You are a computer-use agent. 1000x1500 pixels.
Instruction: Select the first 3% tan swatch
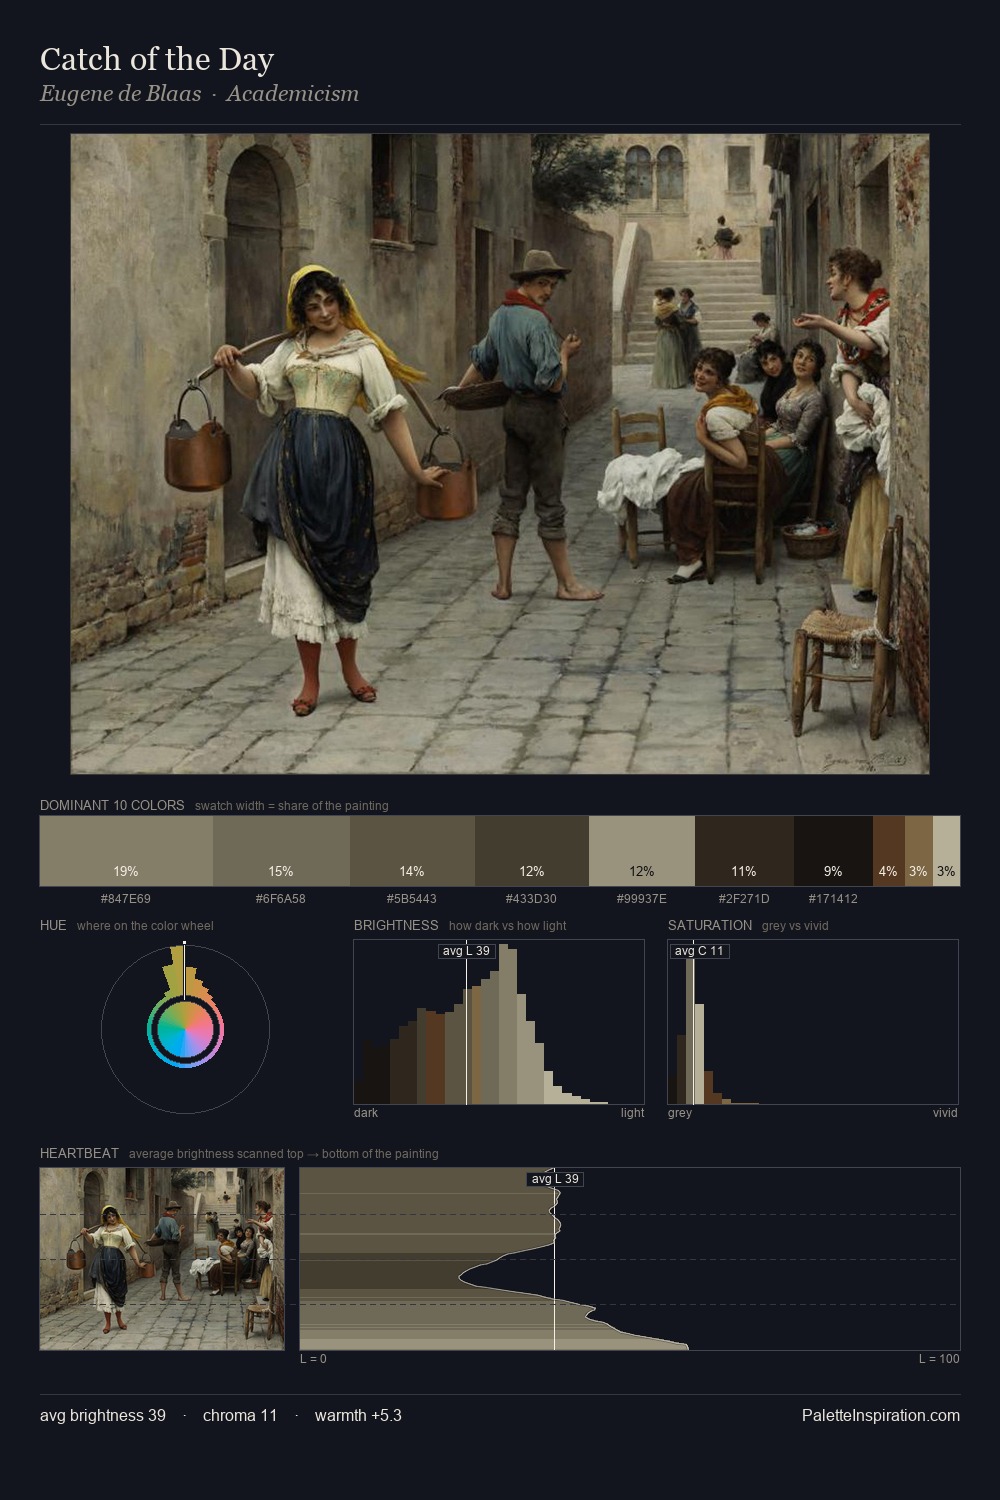pyautogui.click(x=918, y=851)
